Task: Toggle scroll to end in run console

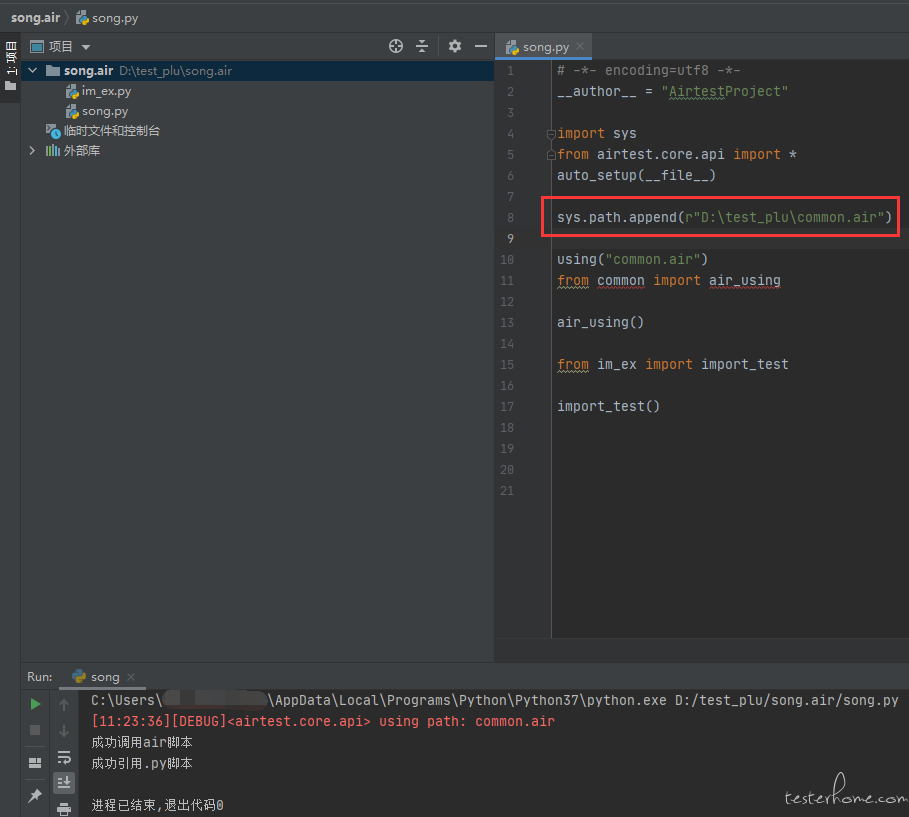Action: [64, 783]
